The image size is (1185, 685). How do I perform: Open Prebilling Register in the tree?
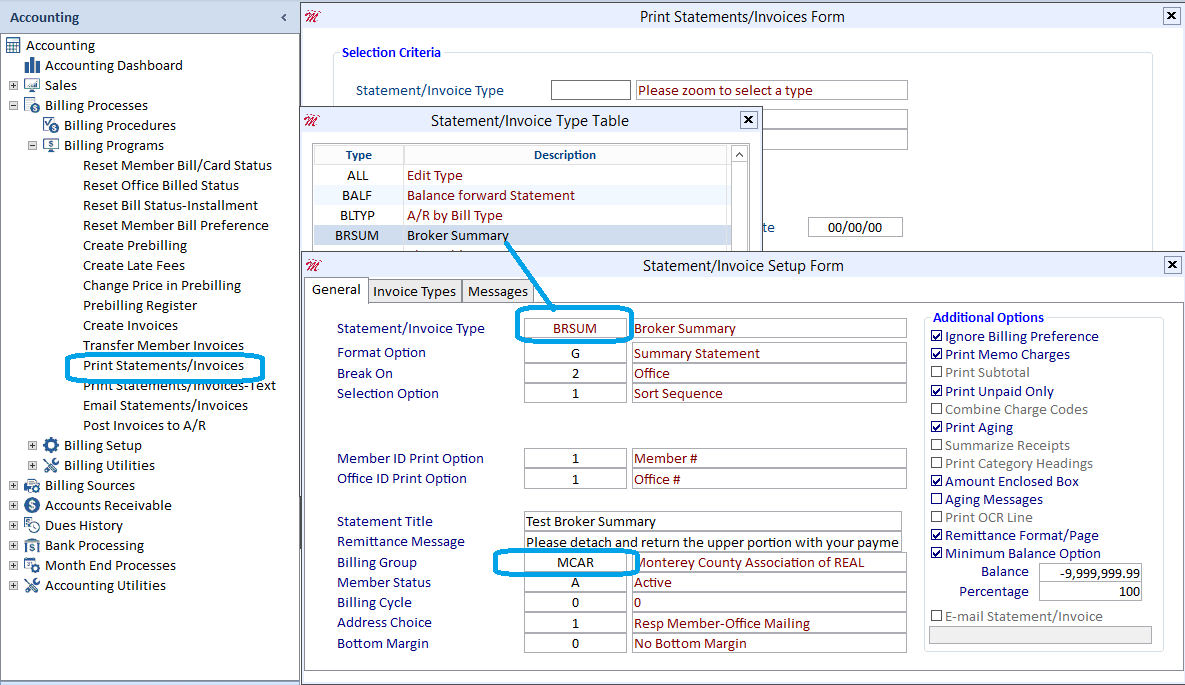[x=140, y=305]
